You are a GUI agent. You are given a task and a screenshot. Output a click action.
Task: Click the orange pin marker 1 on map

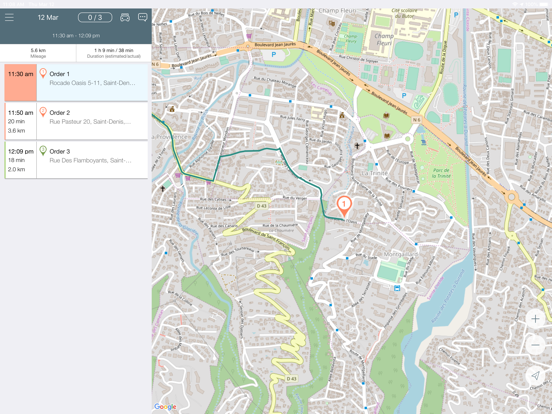344,206
